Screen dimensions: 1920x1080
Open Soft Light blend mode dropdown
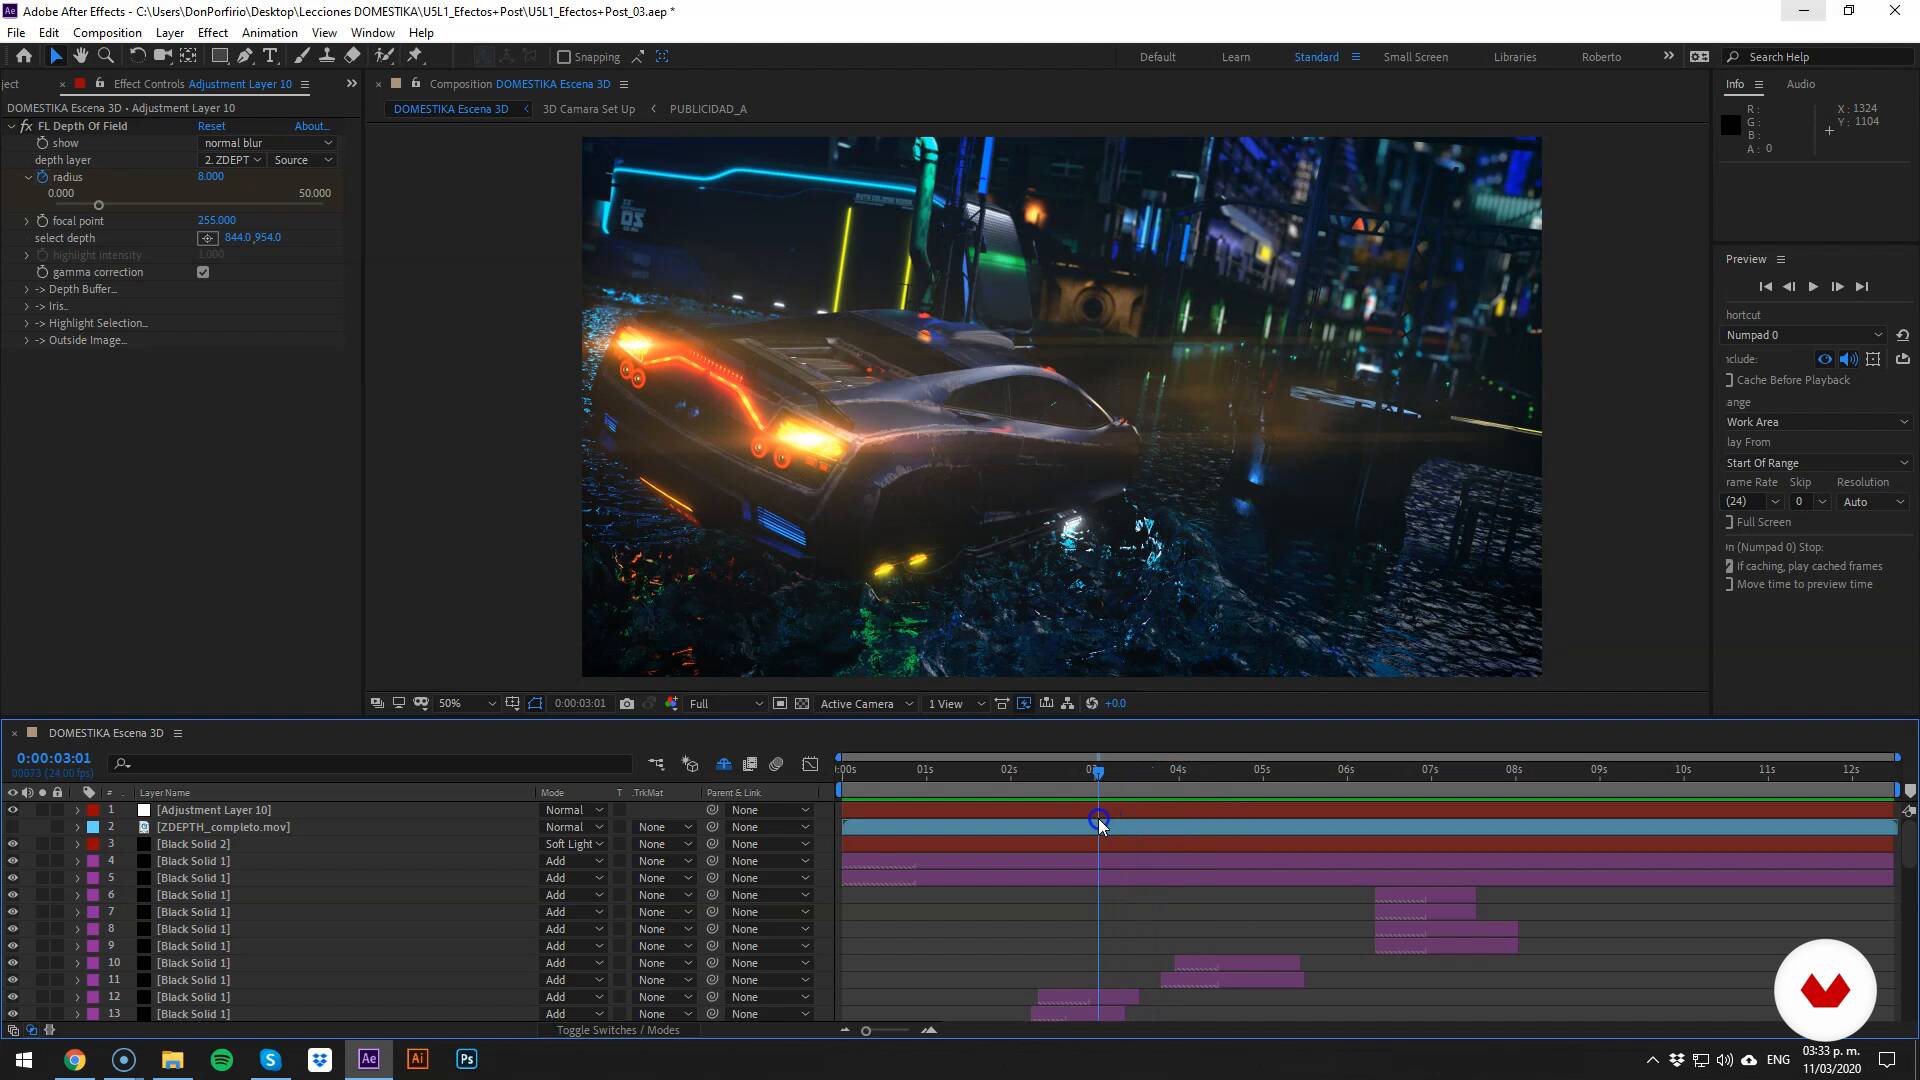(574, 844)
